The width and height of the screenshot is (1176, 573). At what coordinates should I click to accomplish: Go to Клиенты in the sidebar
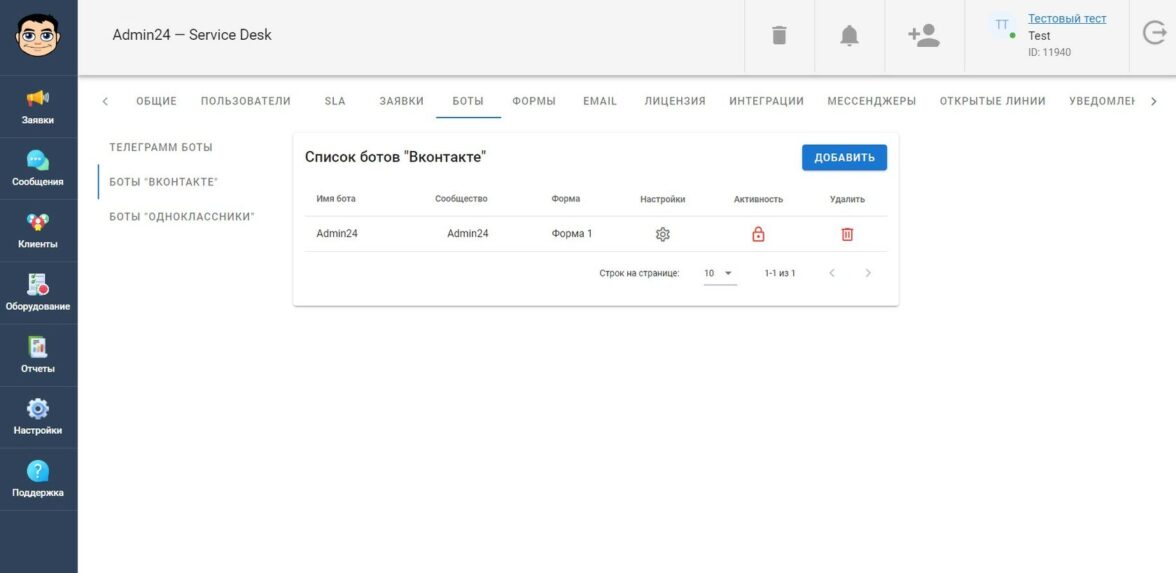click(x=38, y=230)
